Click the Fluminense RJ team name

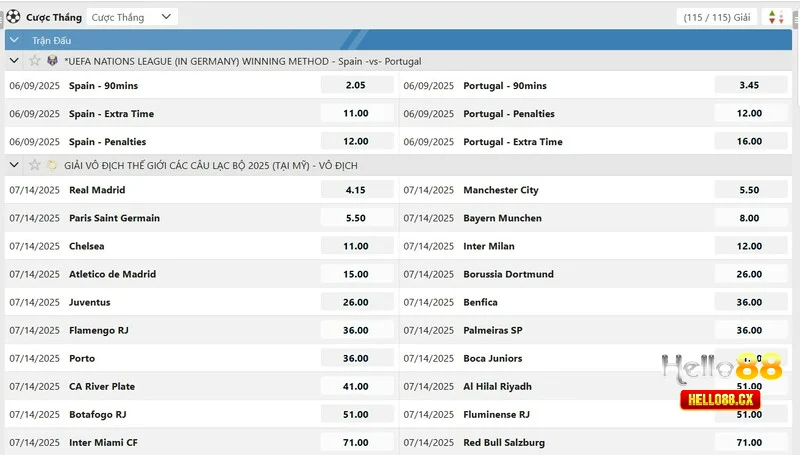(496, 414)
